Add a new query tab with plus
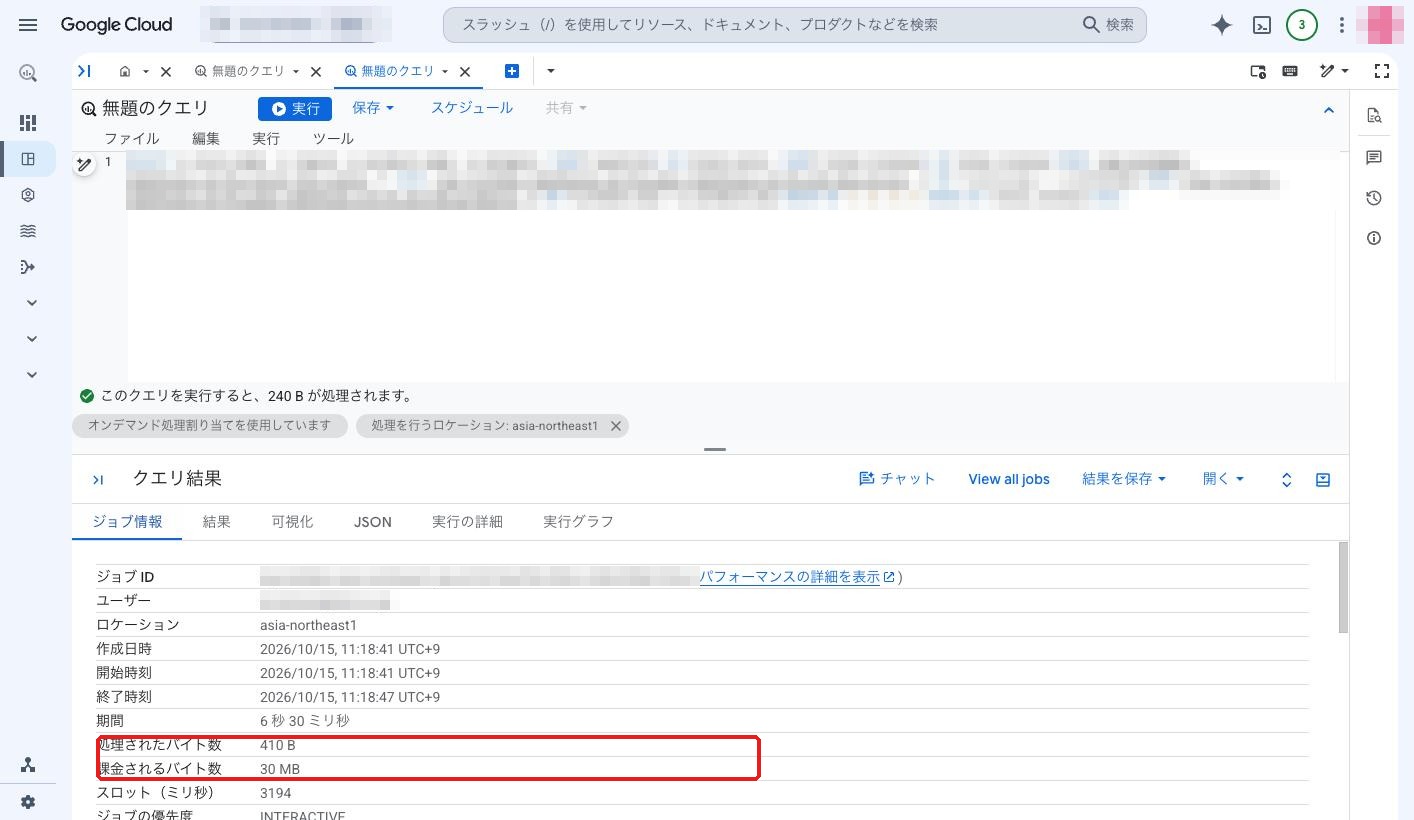The image size is (1414, 820). (x=512, y=71)
